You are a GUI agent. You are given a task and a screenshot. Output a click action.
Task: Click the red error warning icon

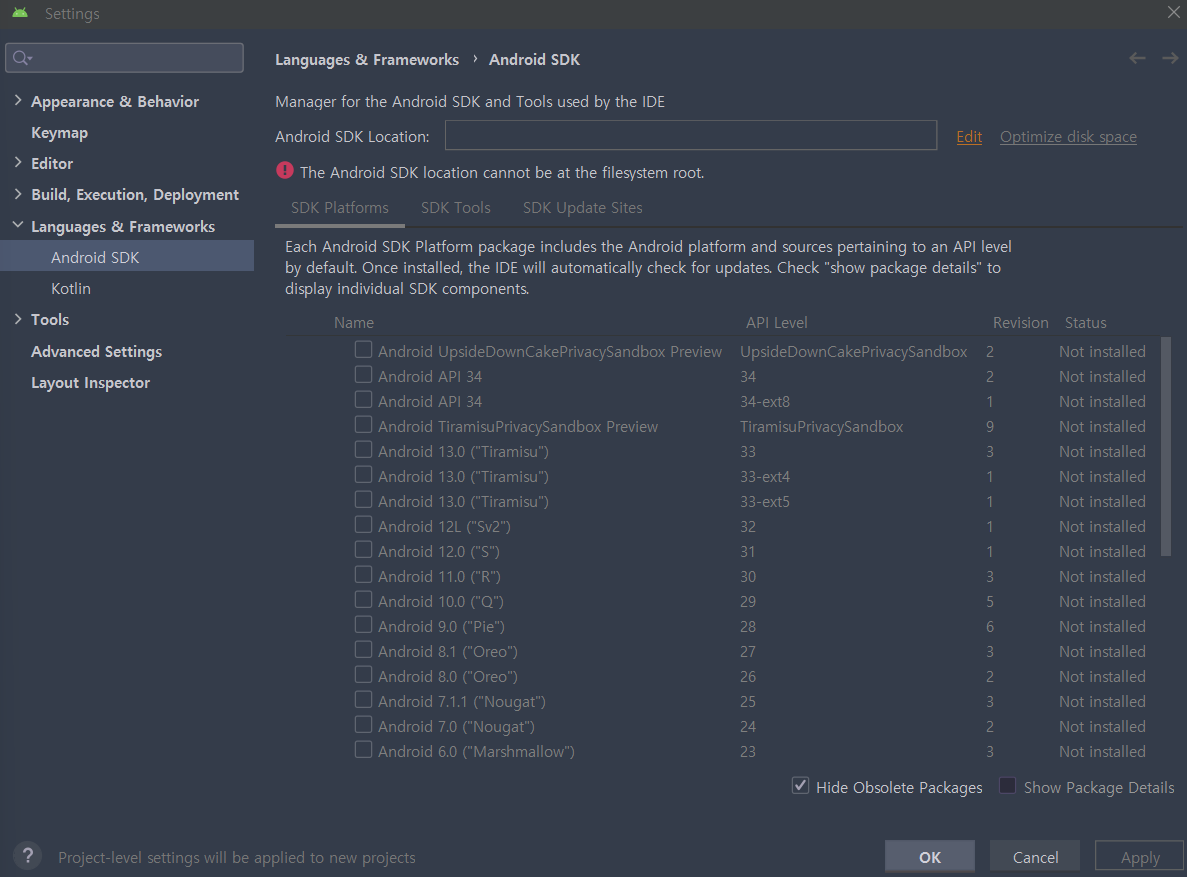click(285, 171)
